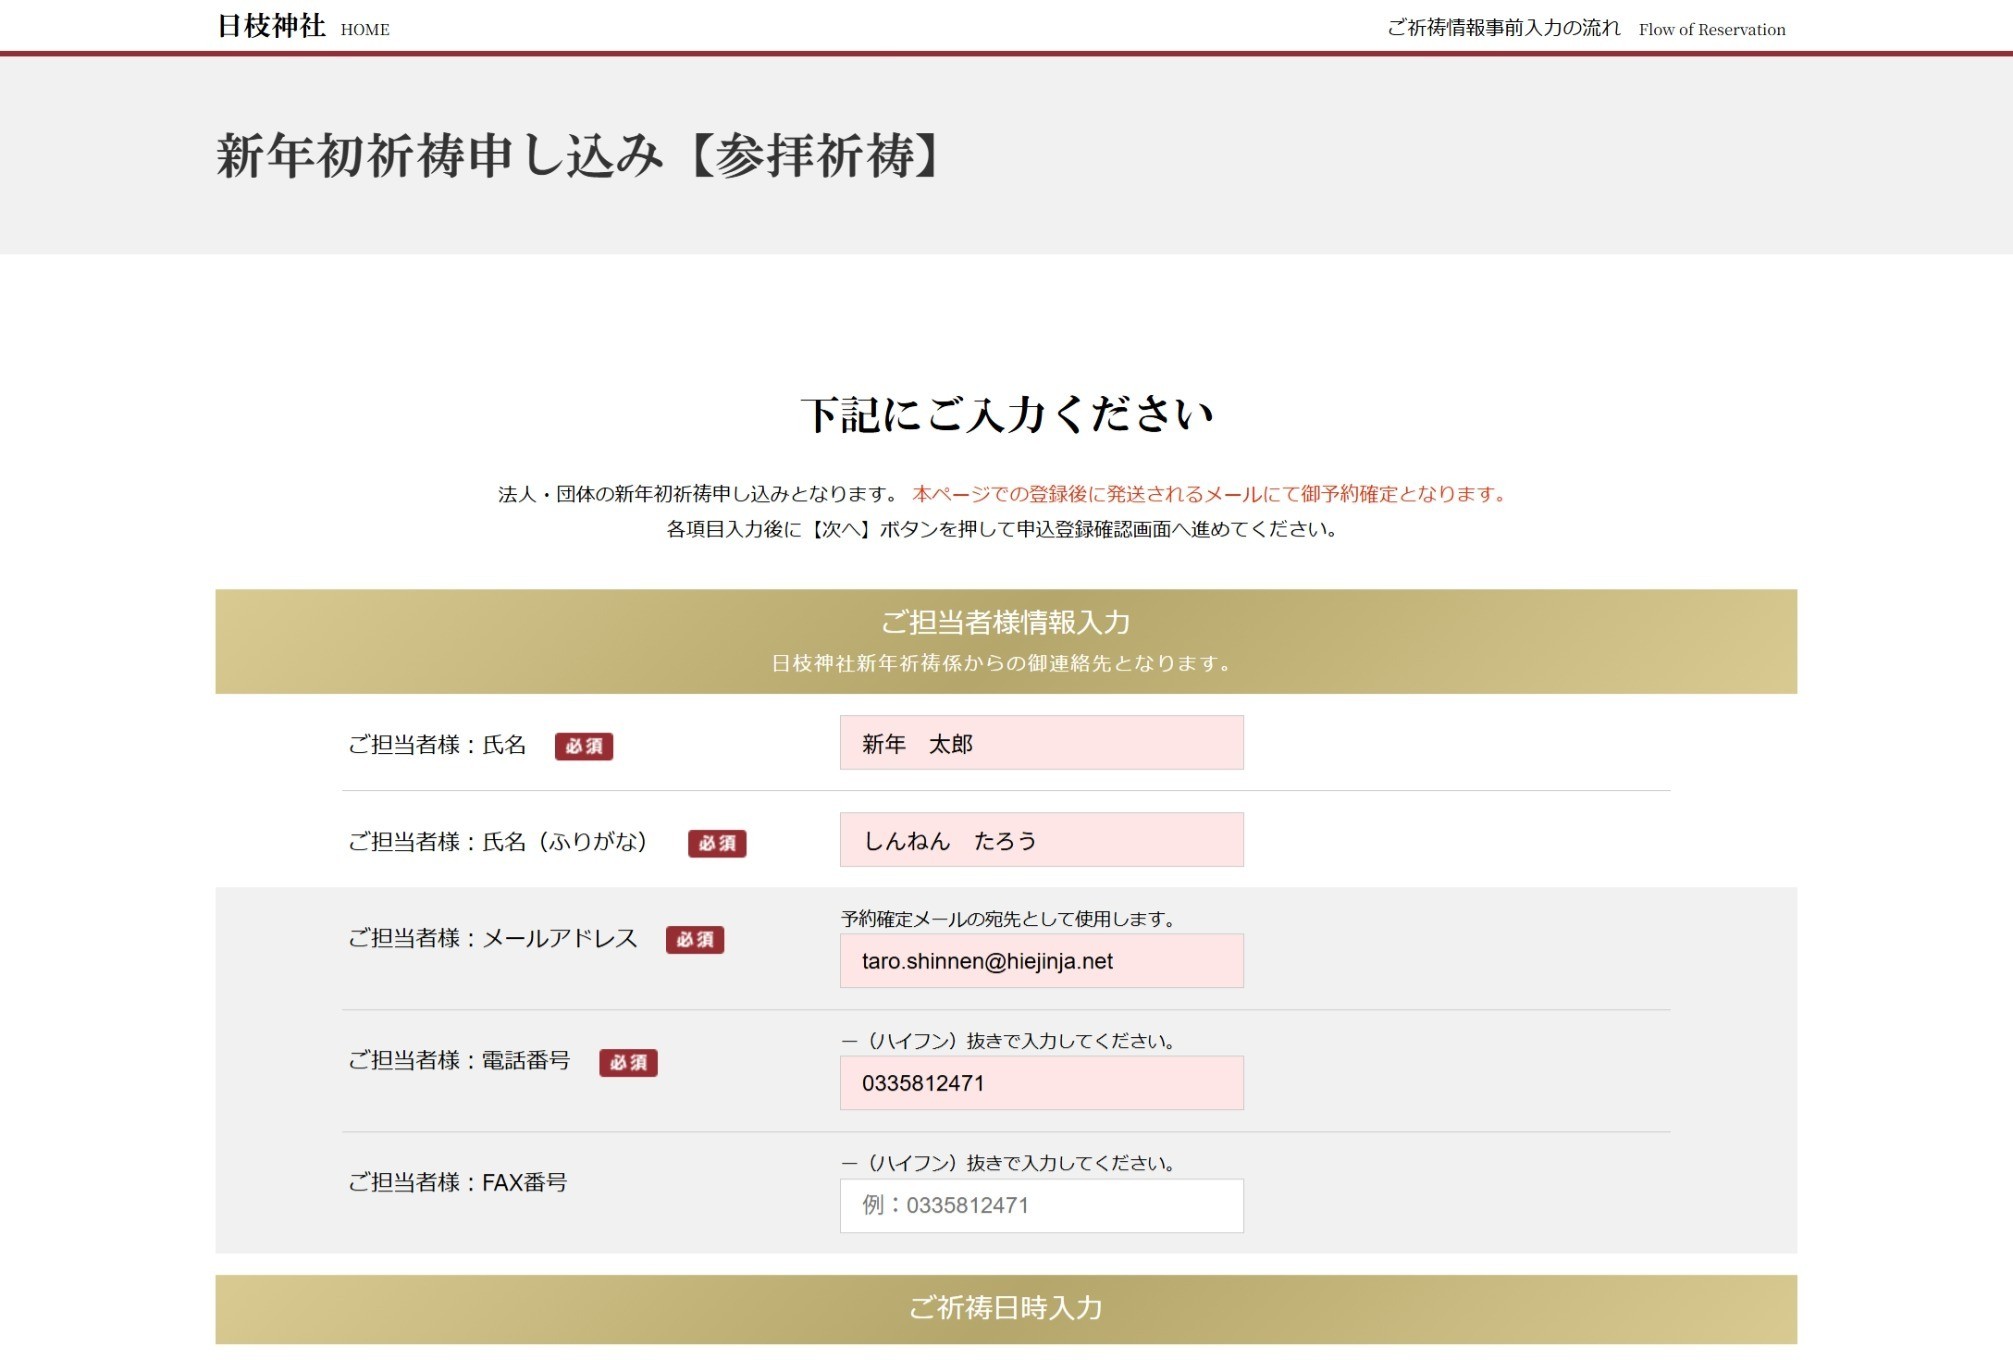This screenshot has width=2013, height=1360.
Task: Click the ご担当者様情報入力 section header
Action: [x=1005, y=623]
